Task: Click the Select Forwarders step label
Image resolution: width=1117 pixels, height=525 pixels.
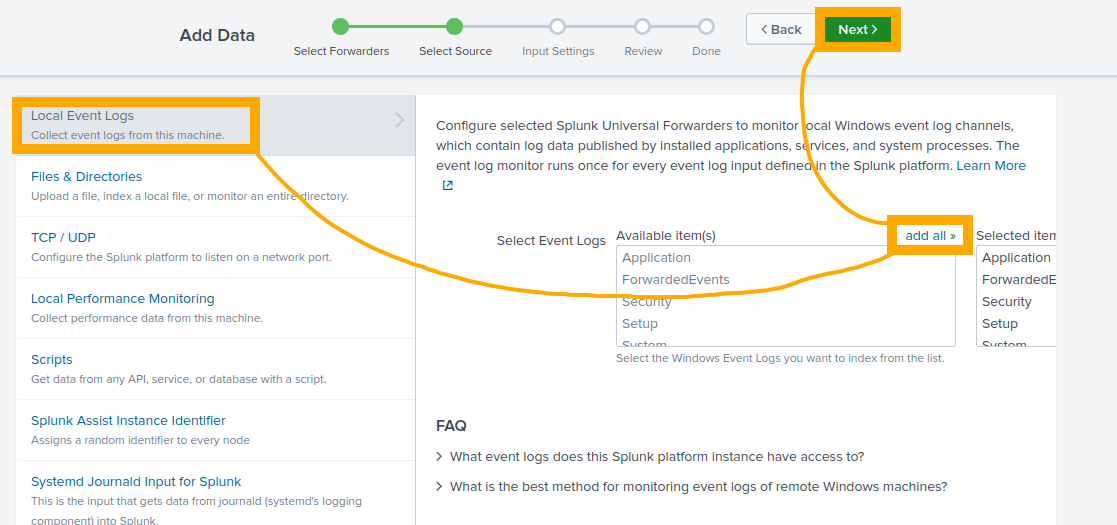Action: tap(341, 51)
